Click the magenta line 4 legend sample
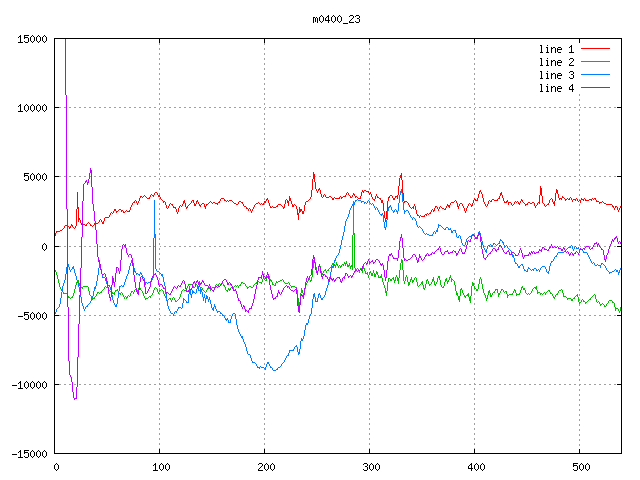This screenshot has width=640, height=480. 596,88
